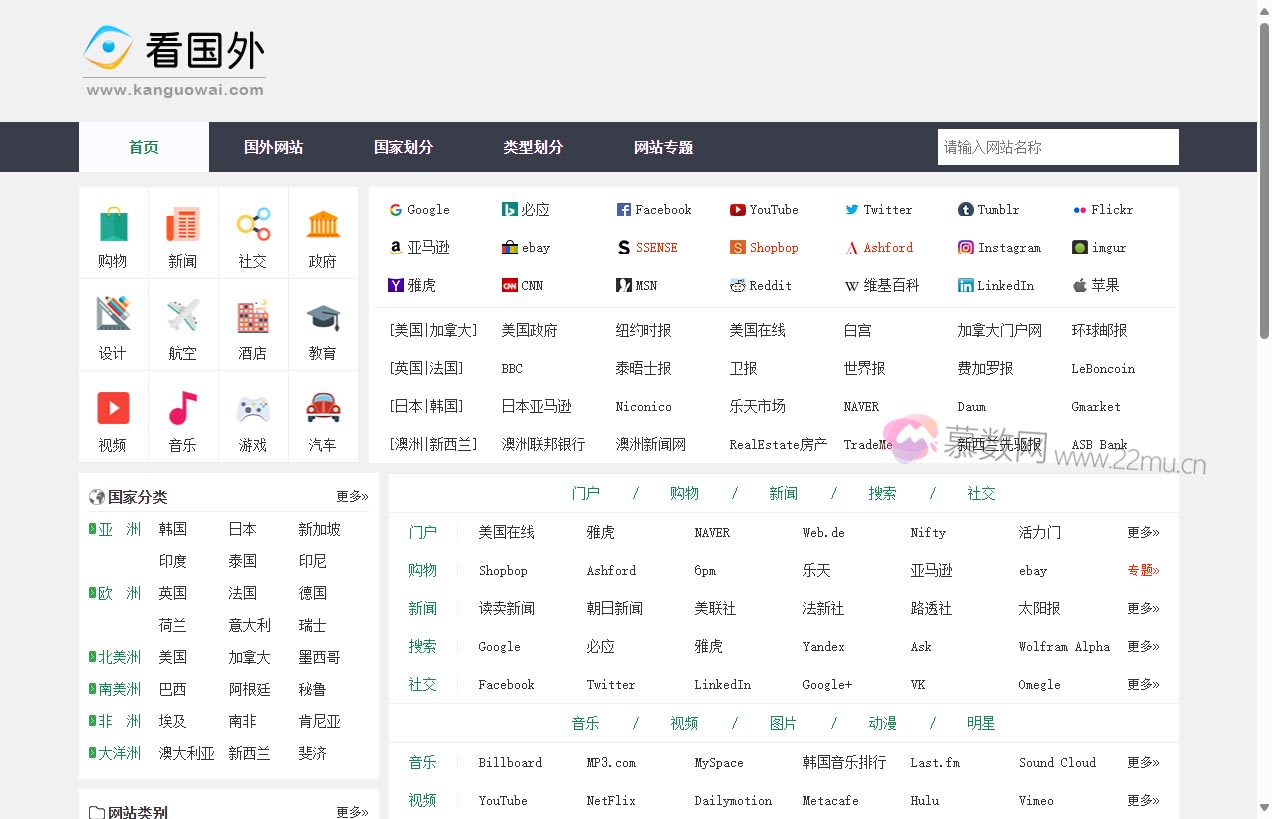Open 更多 at end of 门户 row
Image resolution: width=1272 pixels, height=819 pixels.
pyautogui.click(x=1143, y=532)
